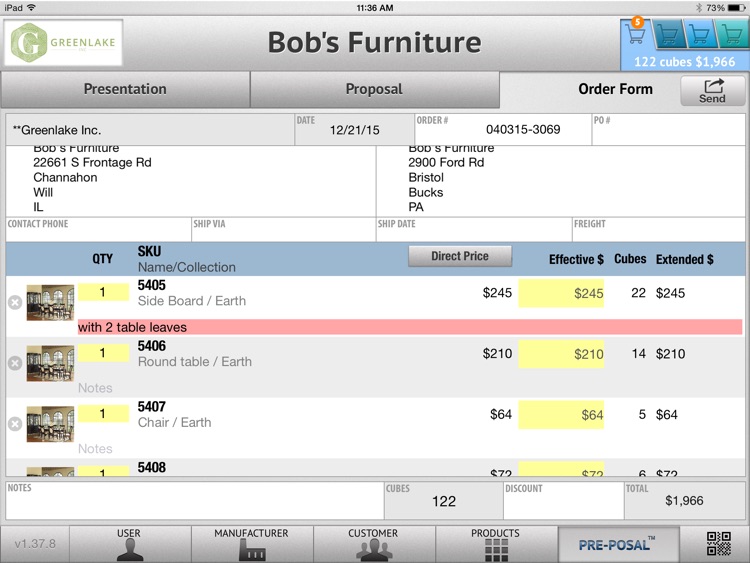Edit quantity field for SKU 5406
The image size is (750, 563).
(x=103, y=353)
